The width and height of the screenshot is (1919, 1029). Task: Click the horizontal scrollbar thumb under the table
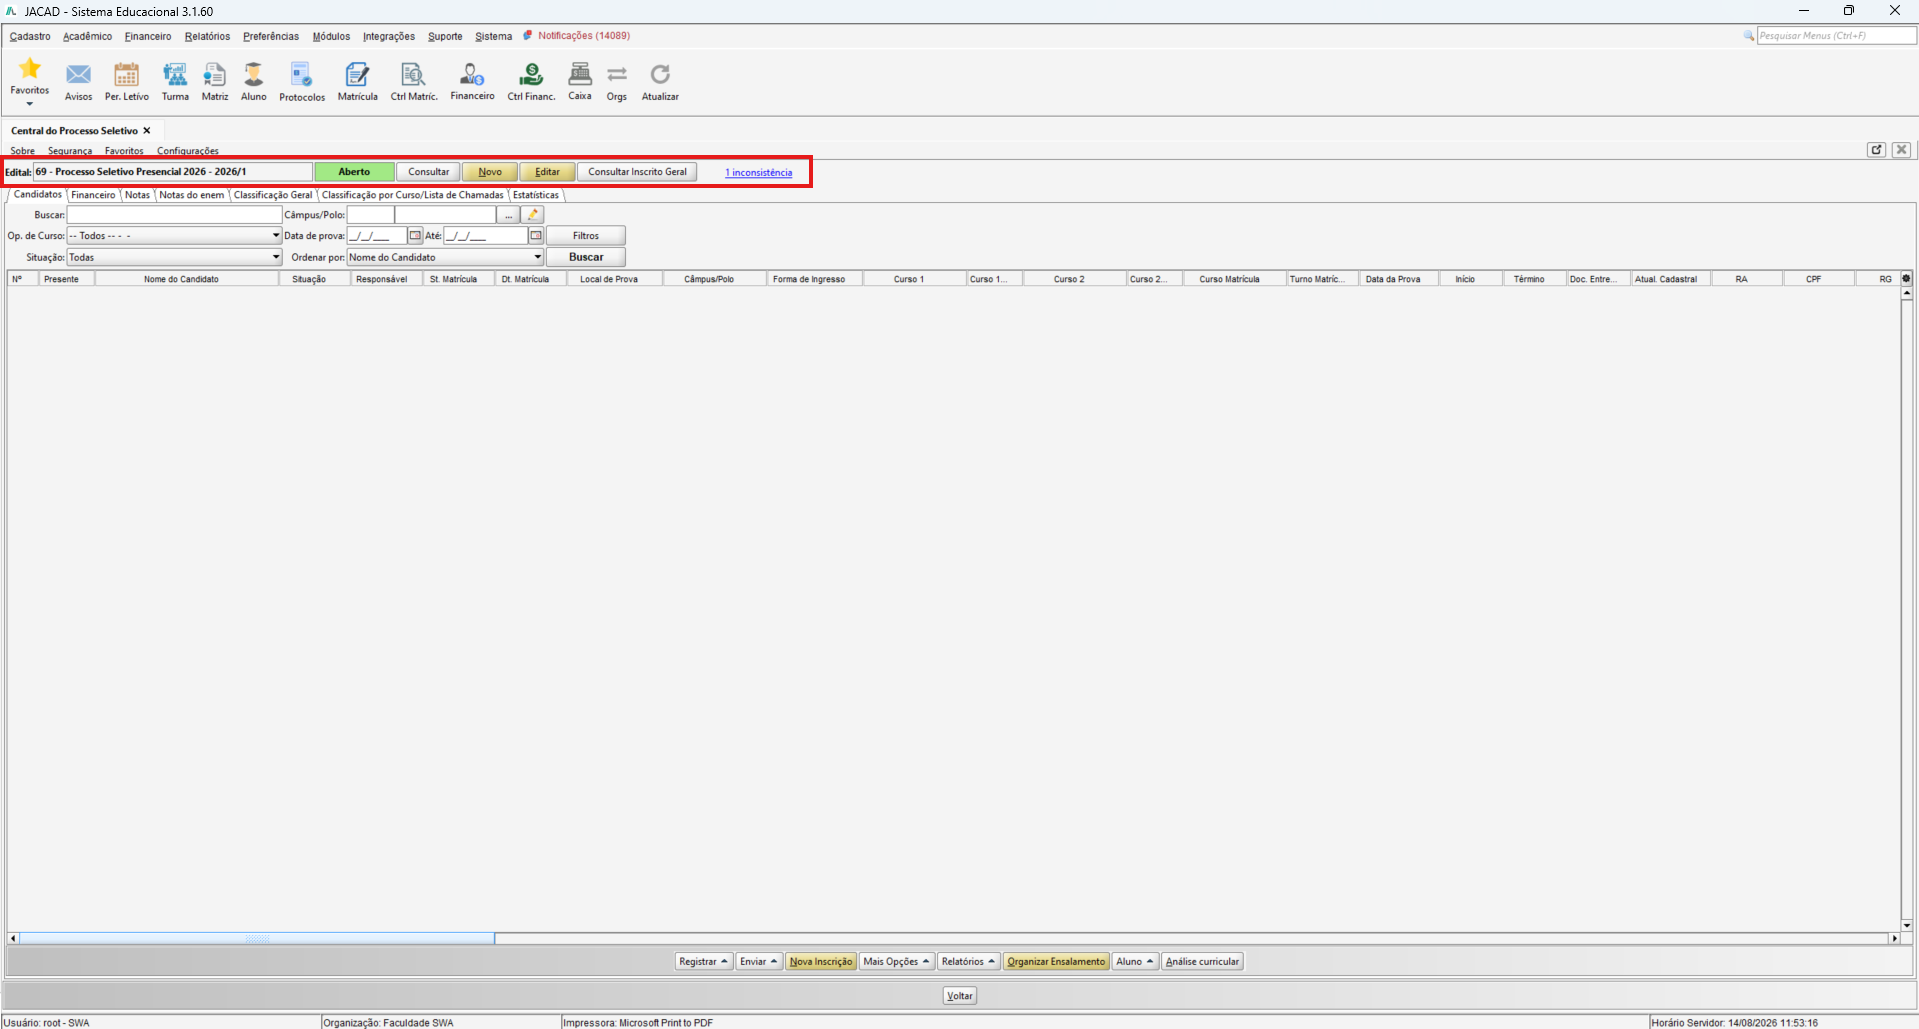coord(257,938)
